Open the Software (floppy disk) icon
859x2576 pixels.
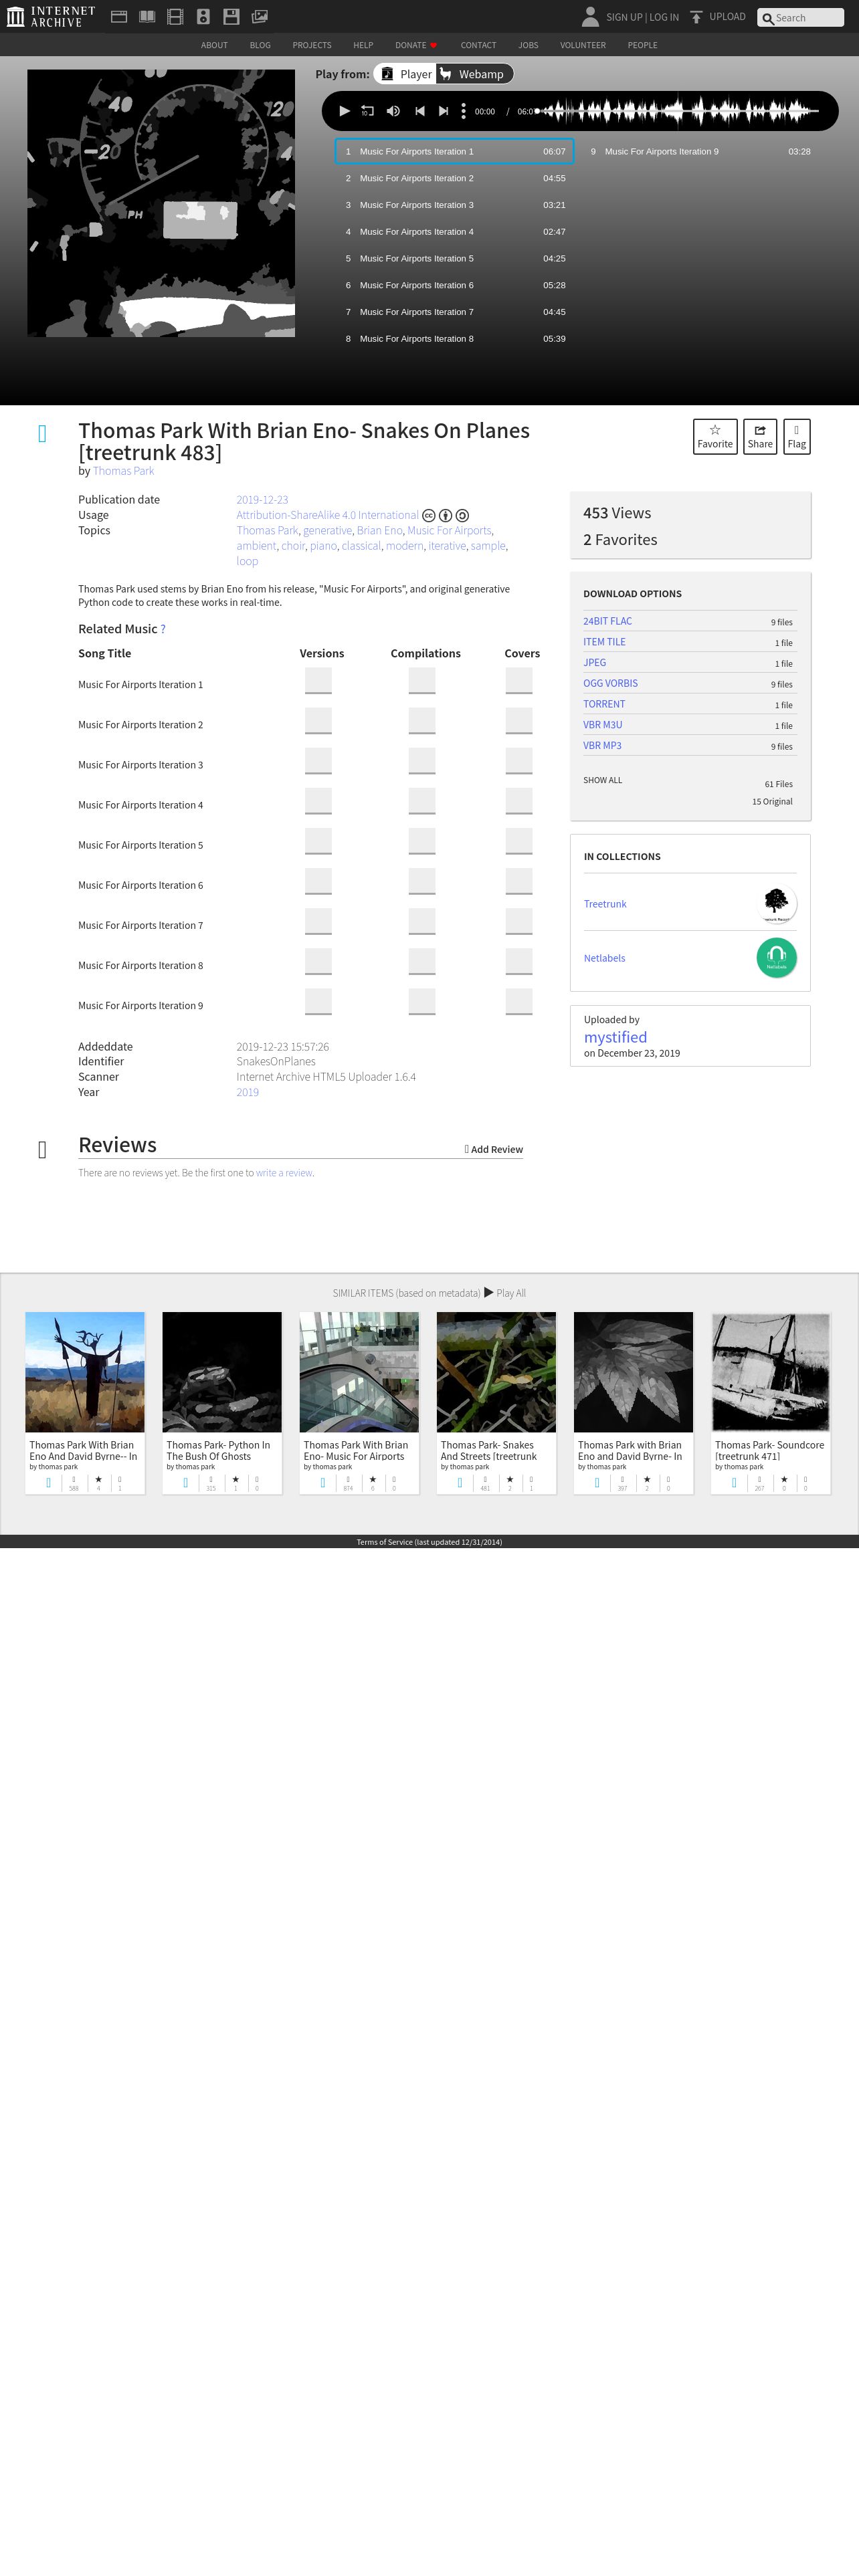[231, 16]
